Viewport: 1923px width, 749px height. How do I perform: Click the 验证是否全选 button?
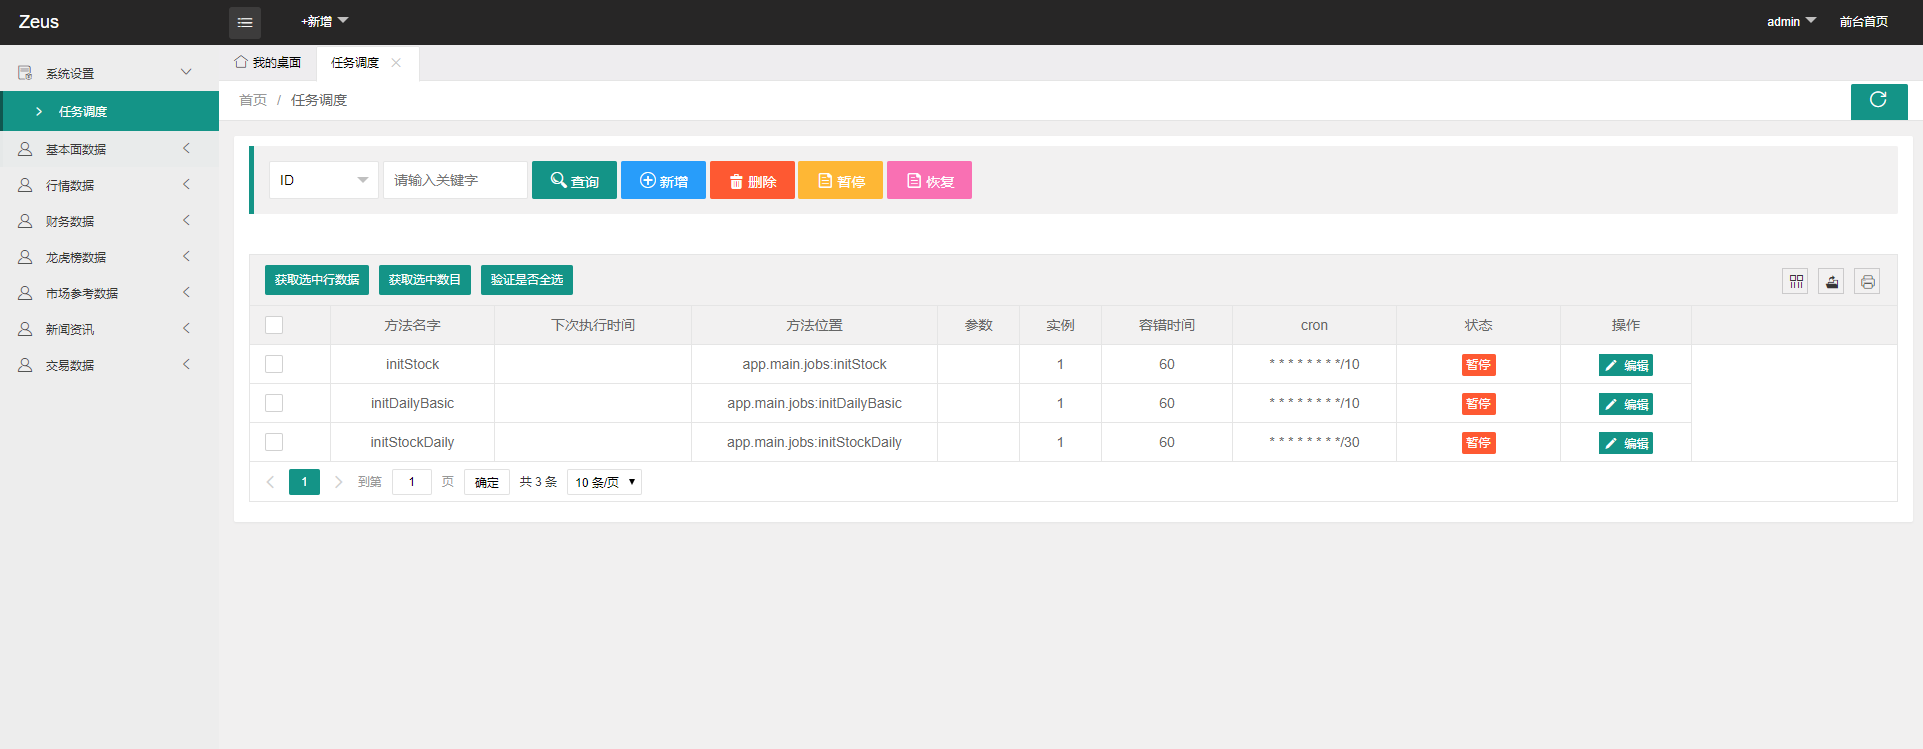[527, 280]
